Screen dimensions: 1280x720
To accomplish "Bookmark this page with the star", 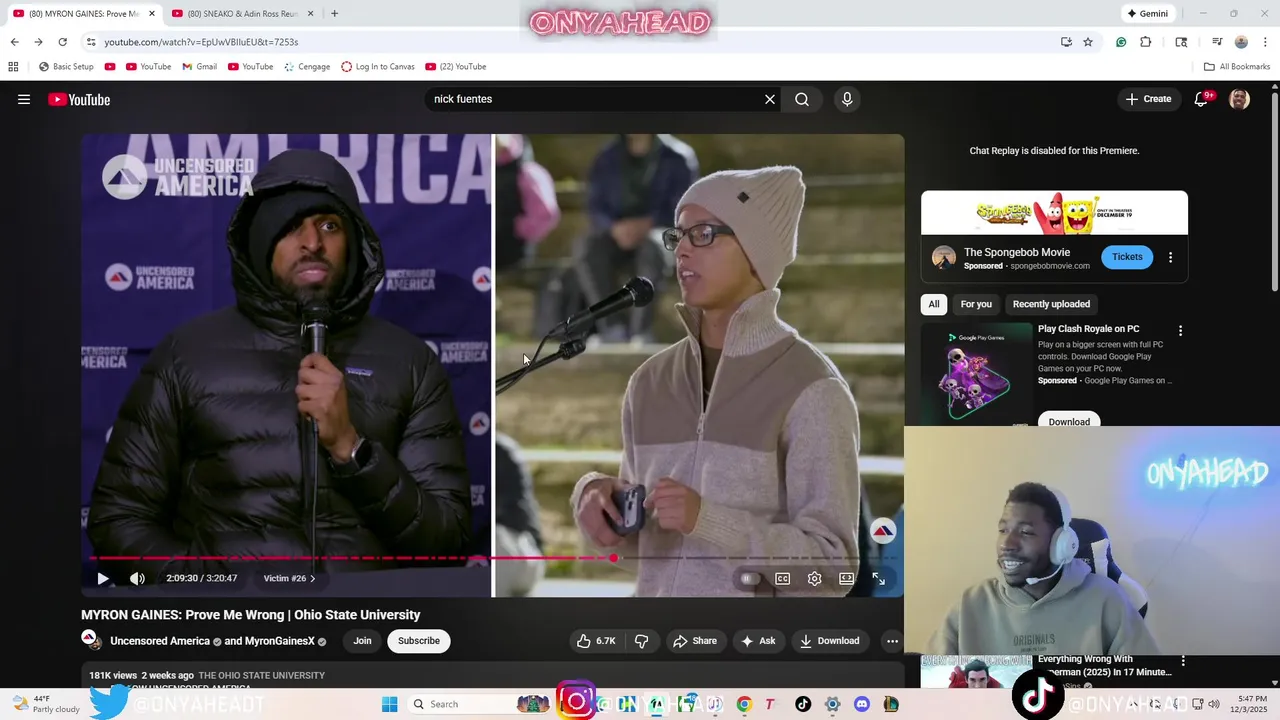I will [x=1088, y=42].
